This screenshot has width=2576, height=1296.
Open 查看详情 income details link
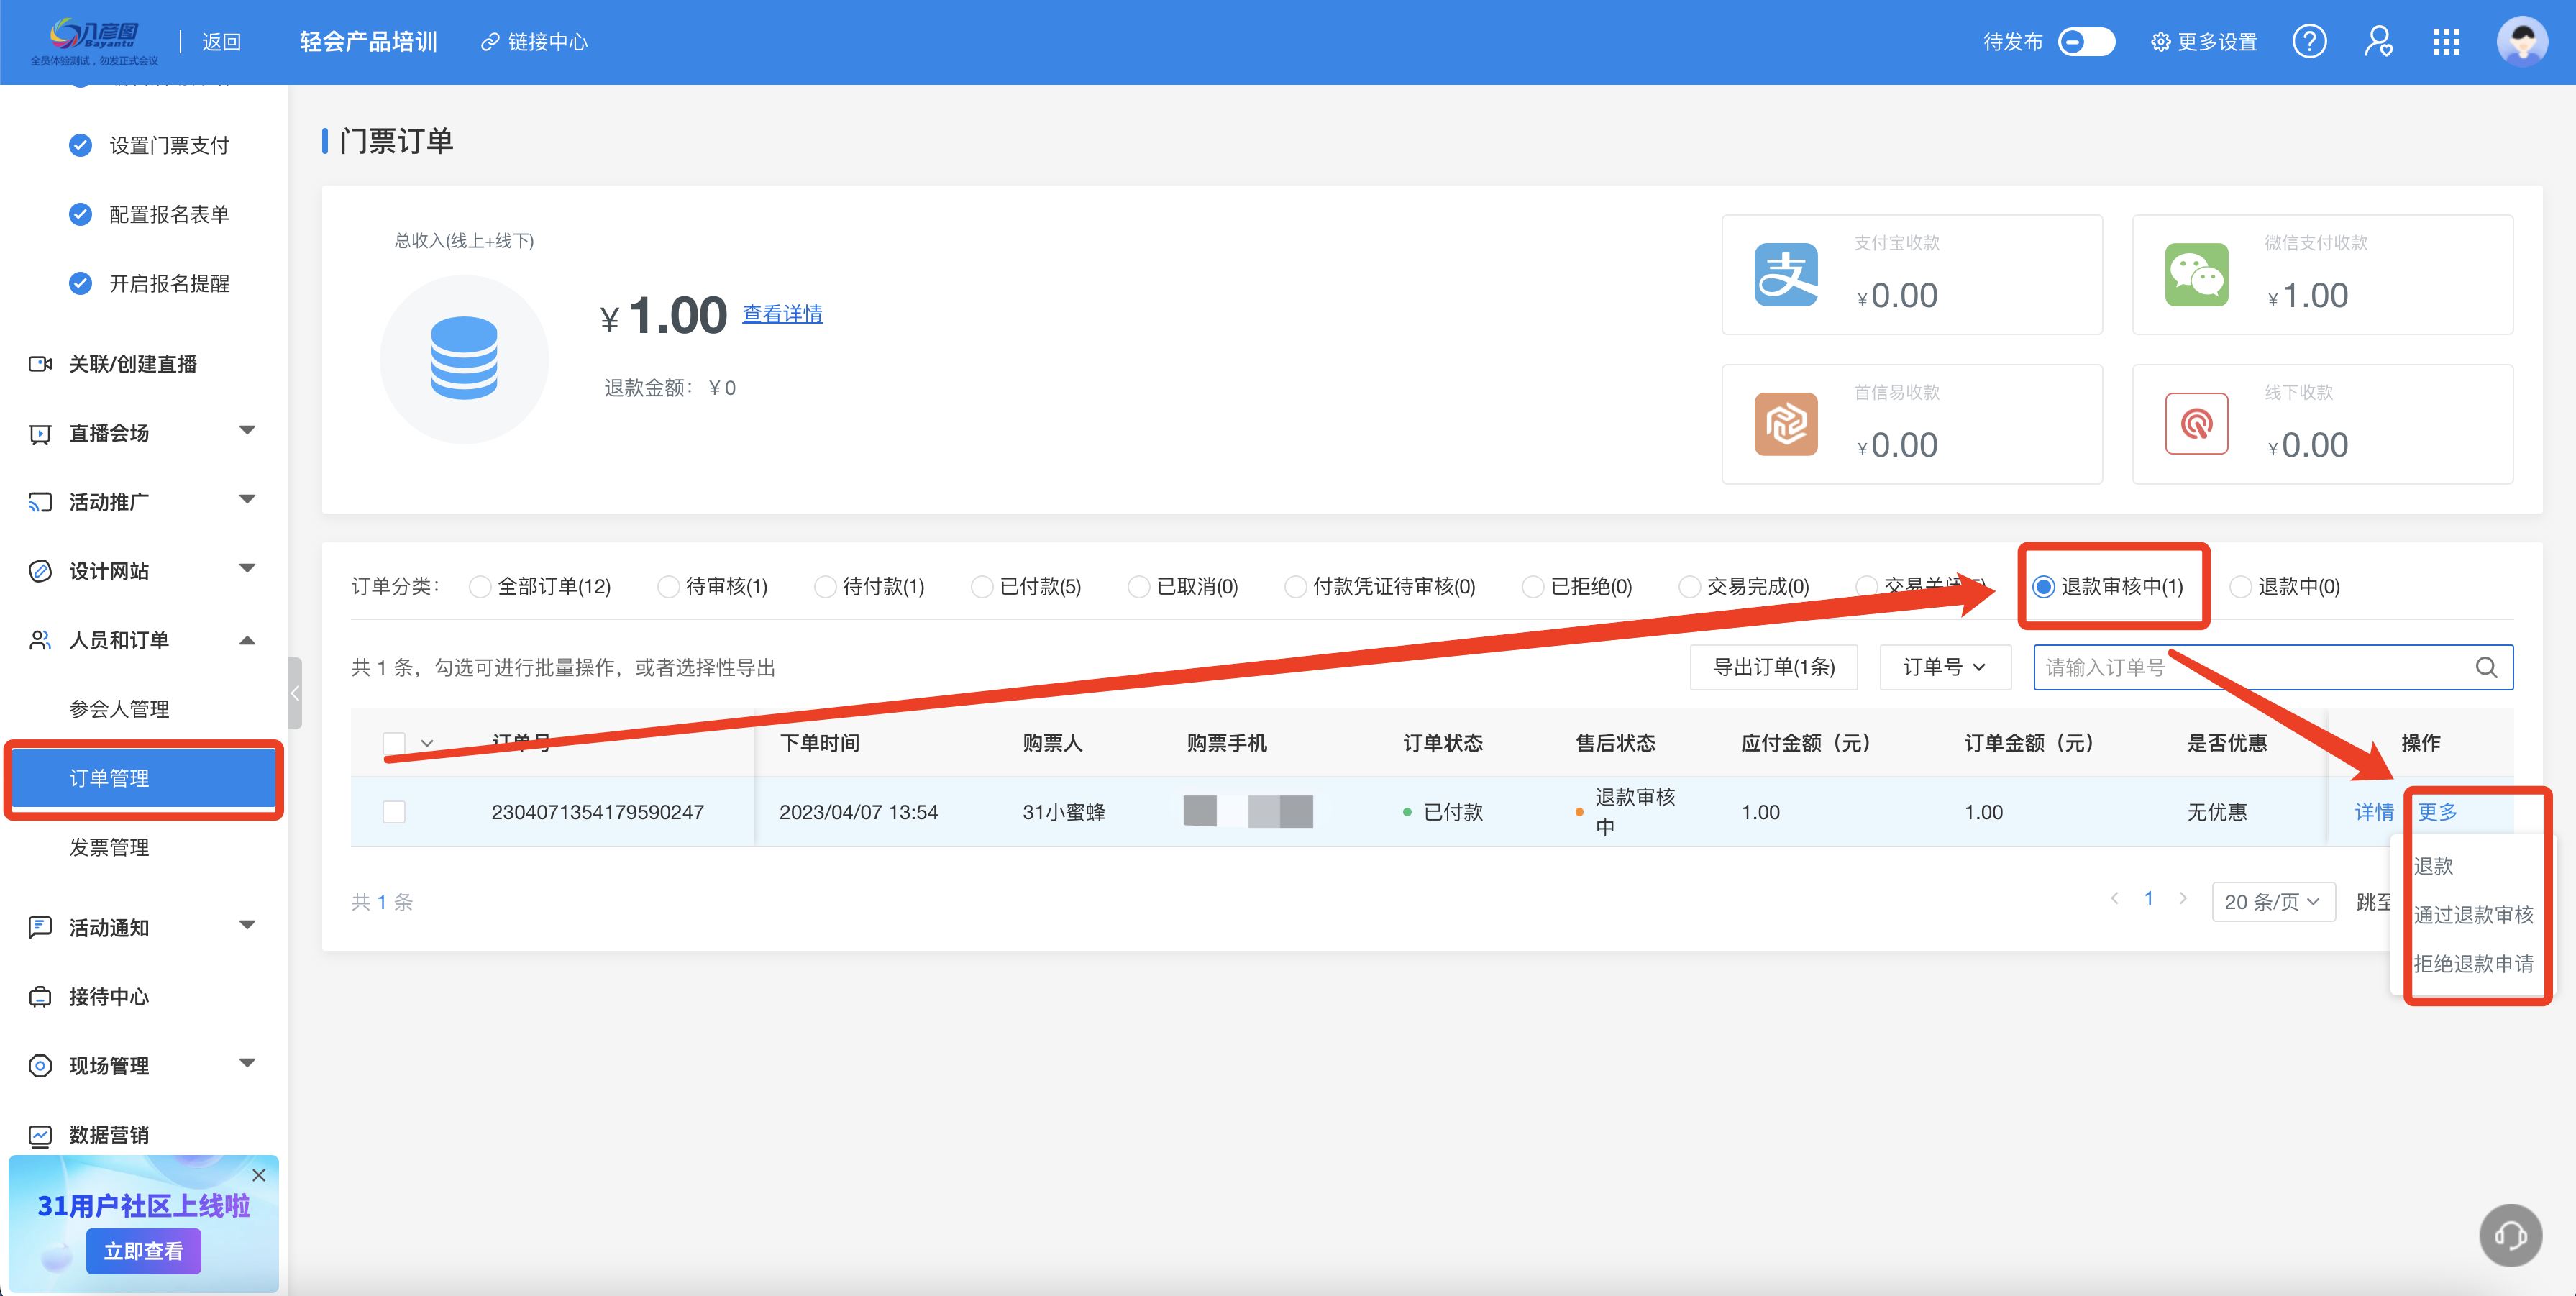tap(782, 314)
